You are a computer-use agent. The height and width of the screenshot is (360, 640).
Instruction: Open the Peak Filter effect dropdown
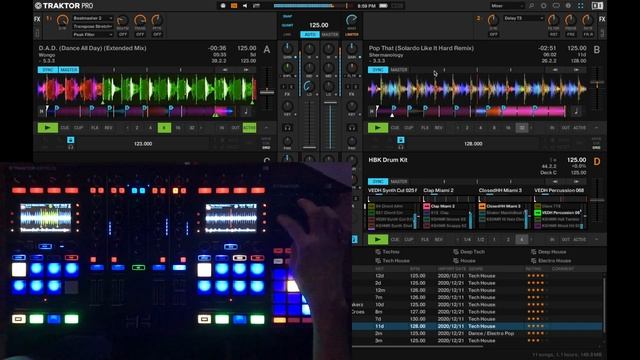93,35
